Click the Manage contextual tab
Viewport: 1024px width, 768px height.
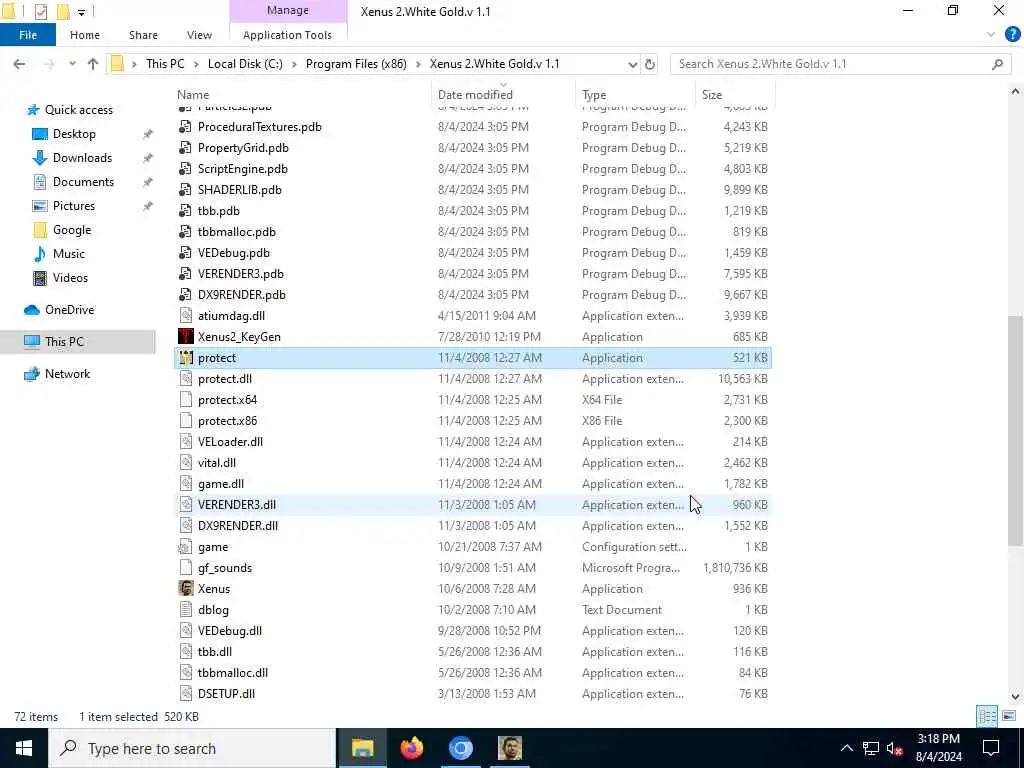[288, 10]
